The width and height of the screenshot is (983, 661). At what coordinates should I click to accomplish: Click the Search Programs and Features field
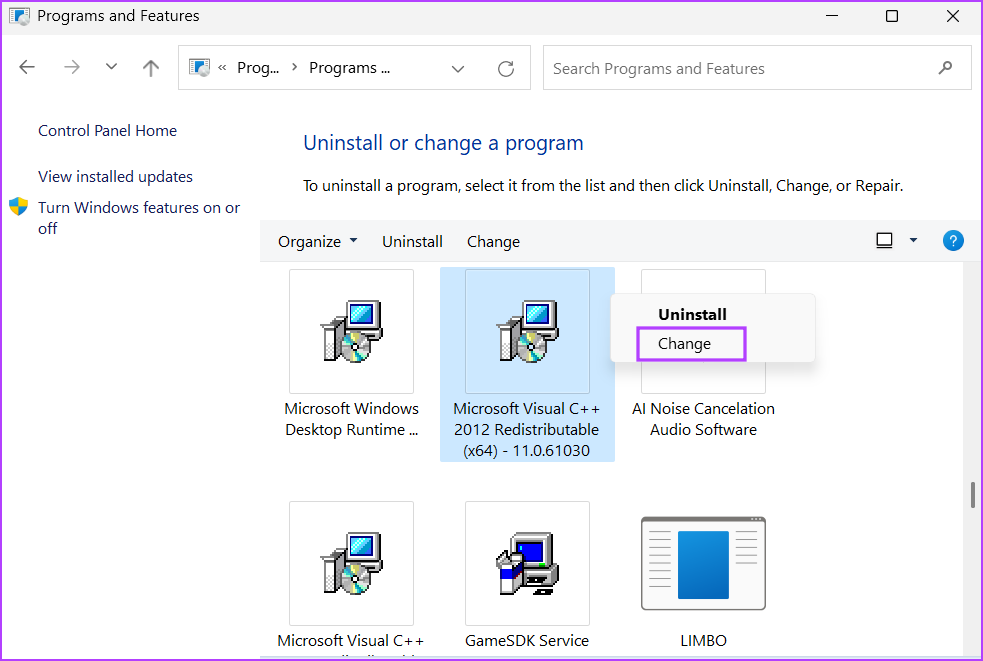tap(740, 69)
